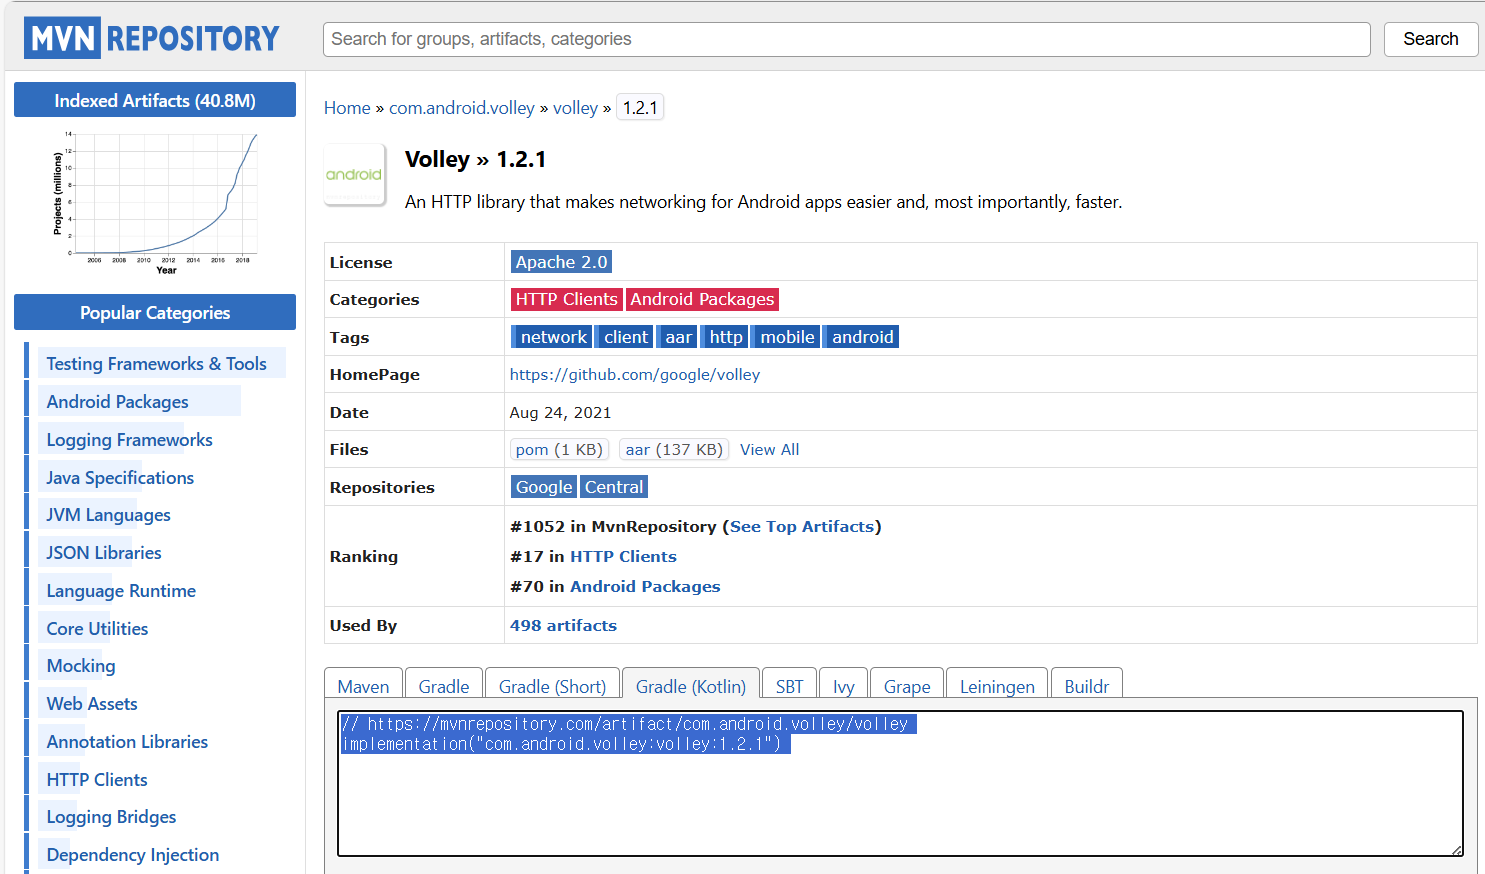Select the aar tag
1485x874 pixels.
[678, 337]
